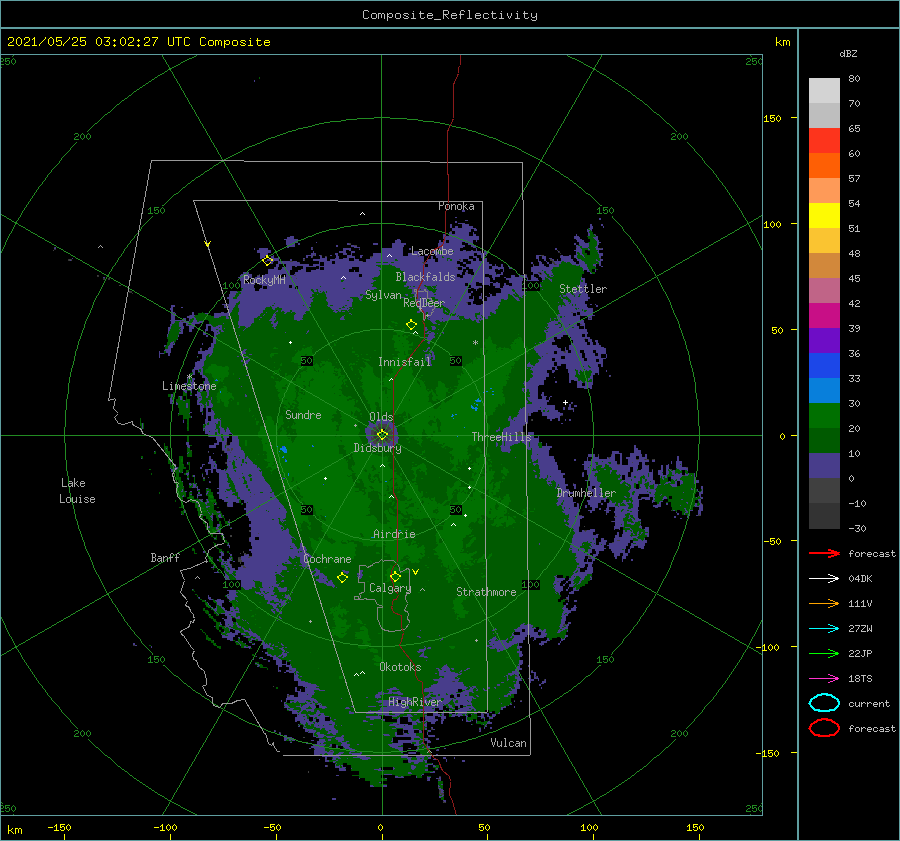900x841 pixels.
Task: Click the Sundre label
Action: [x=303, y=415]
